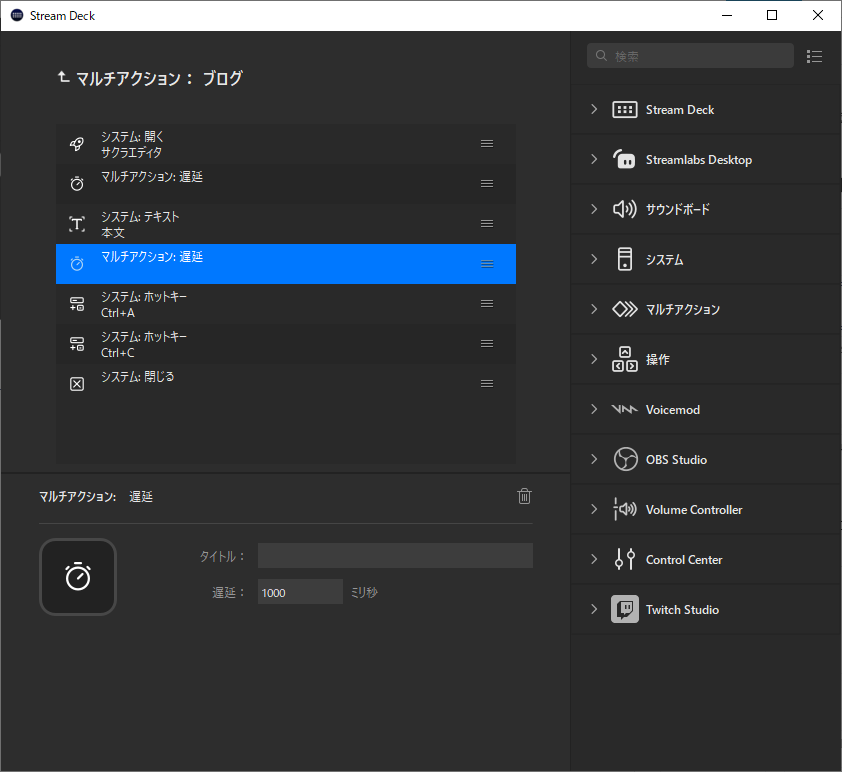Image resolution: width=842 pixels, height=772 pixels.
Task: Delete the selected 遅延 action with the trash icon
Action: click(x=525, y=496)
